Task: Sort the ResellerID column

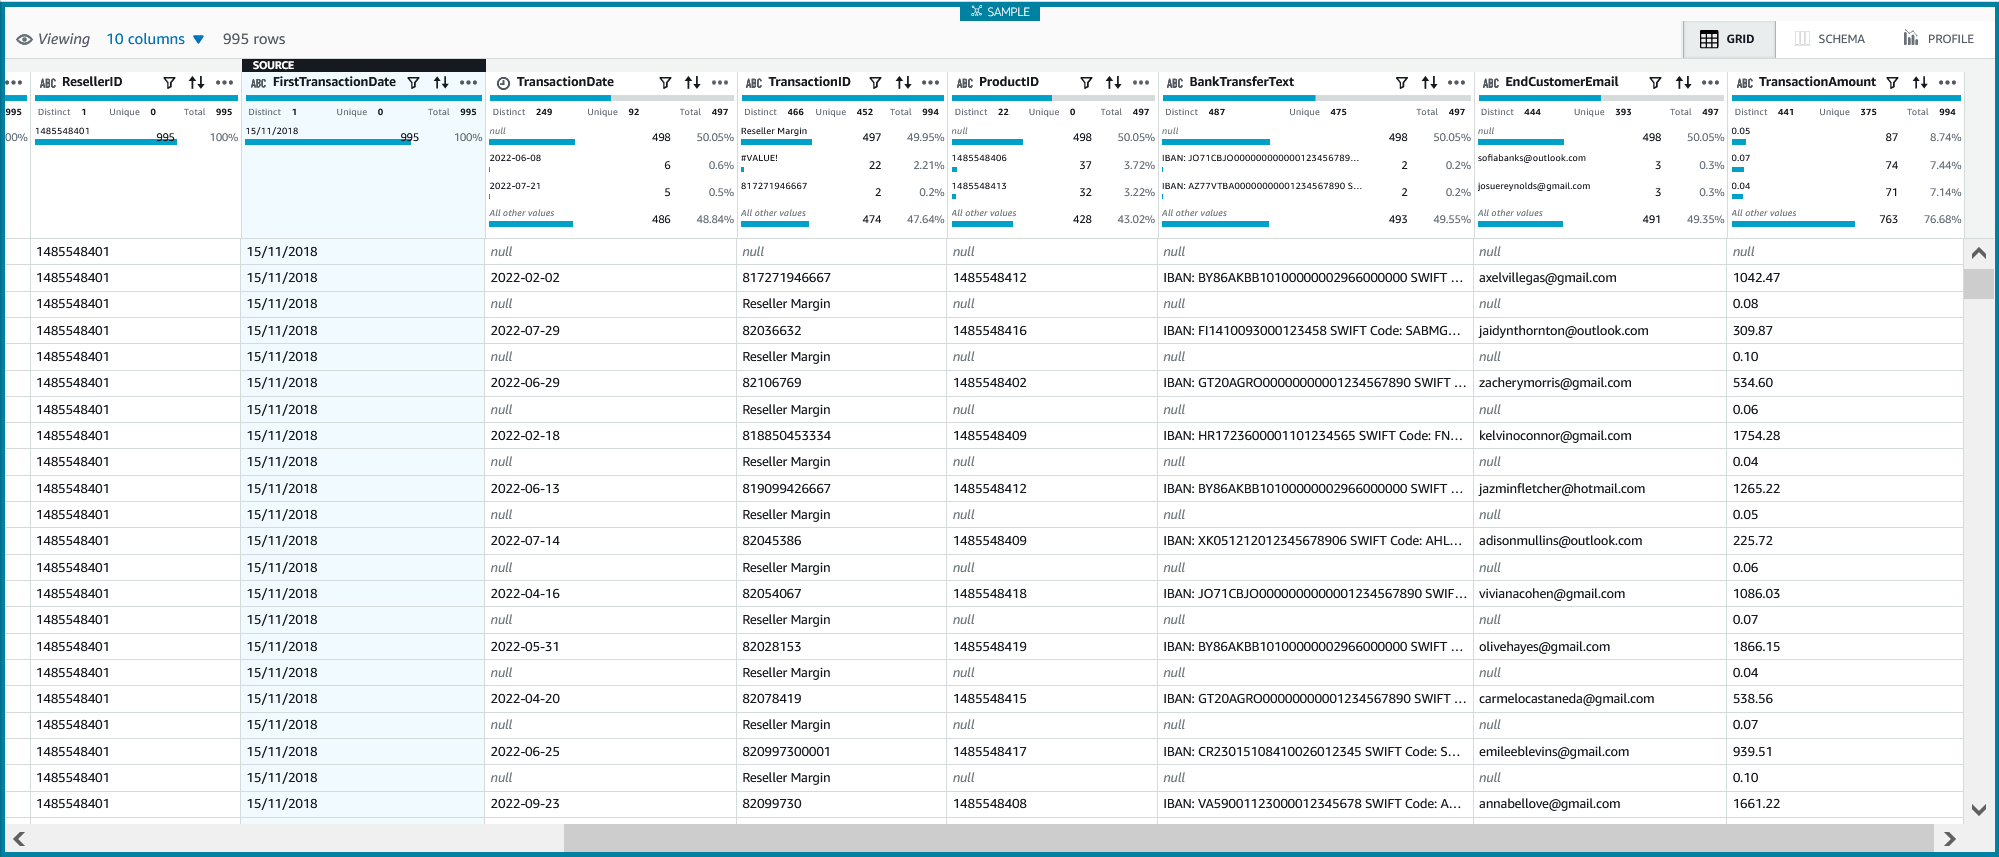Action: pyautogui.click(x=196, y=83)
